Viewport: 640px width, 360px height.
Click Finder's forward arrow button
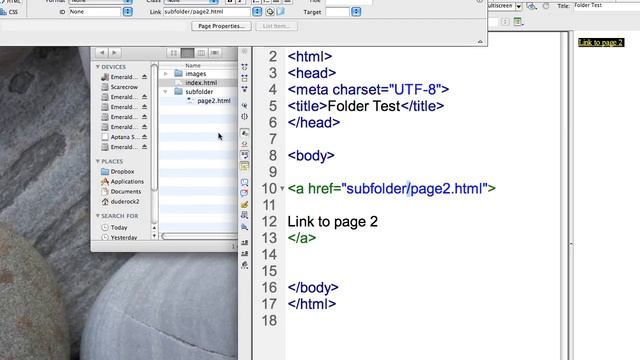(115, 53)
